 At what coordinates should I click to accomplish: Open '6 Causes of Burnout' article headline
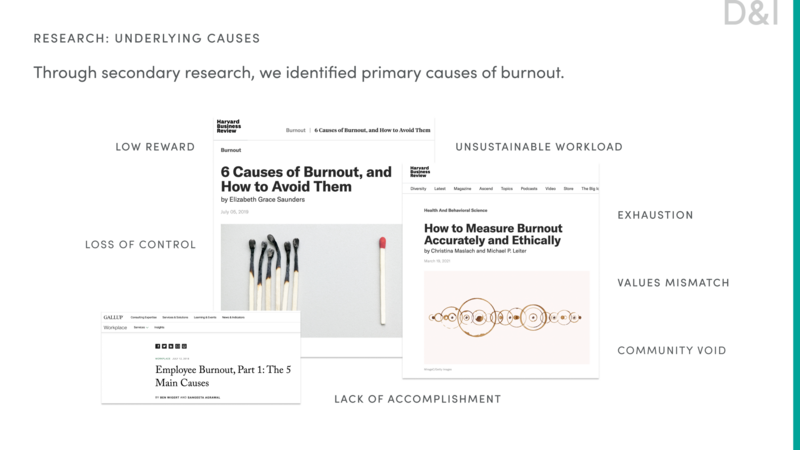306,179
